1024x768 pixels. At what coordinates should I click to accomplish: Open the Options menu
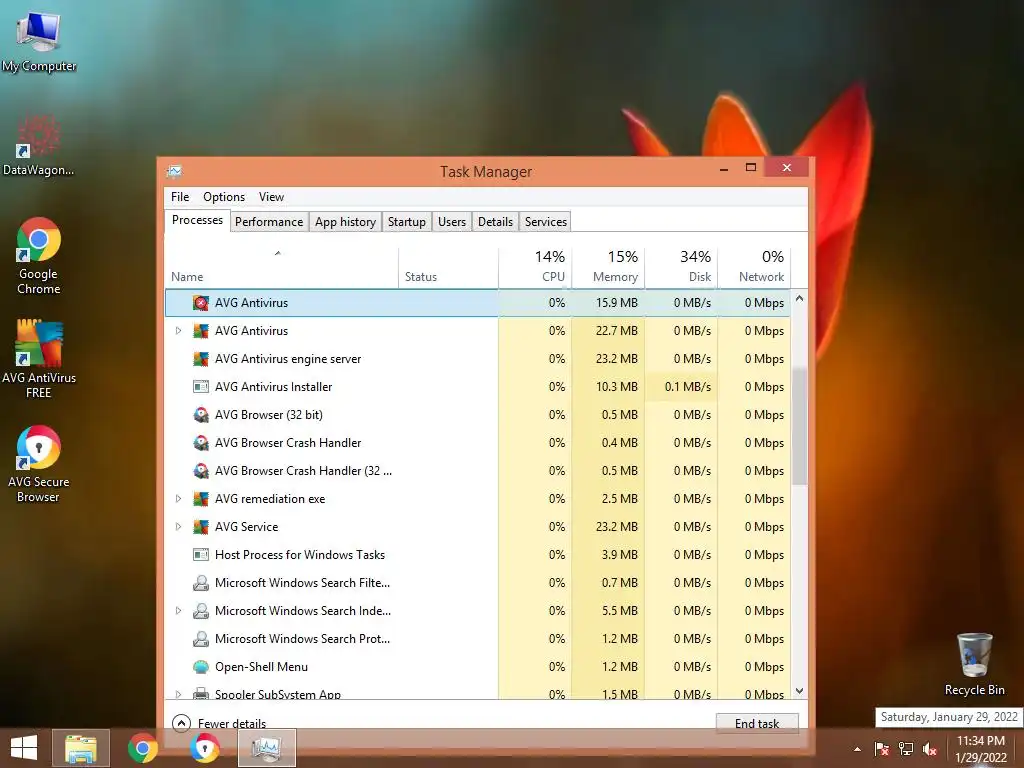coord(224,197)
